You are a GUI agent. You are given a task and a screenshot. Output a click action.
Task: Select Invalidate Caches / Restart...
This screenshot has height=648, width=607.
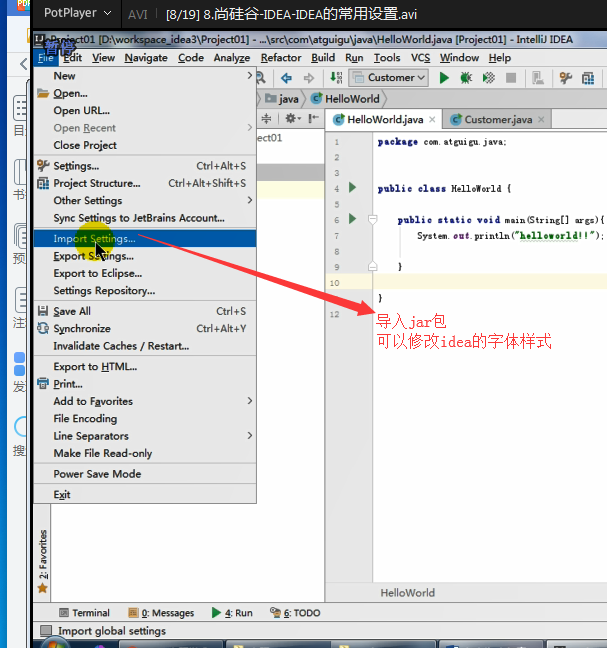[x=145, y=346]
